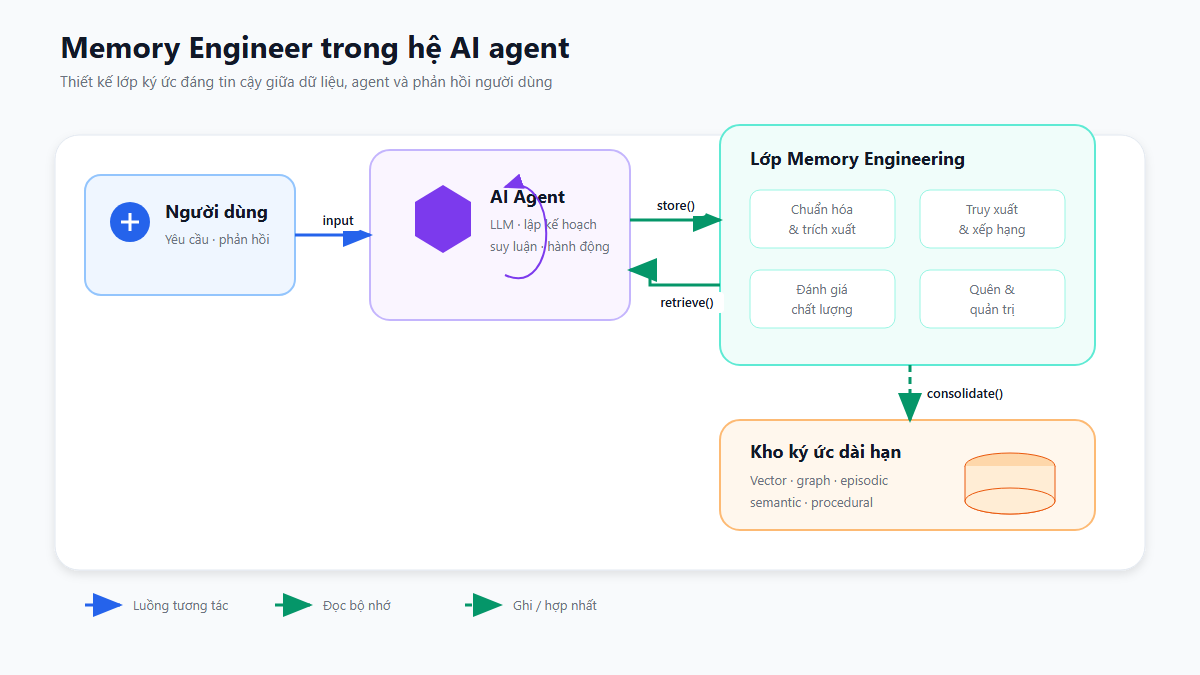Click the semantic · procedural text
The height and width of the screenshot is (675, 1200).
(x=811, y=502)
